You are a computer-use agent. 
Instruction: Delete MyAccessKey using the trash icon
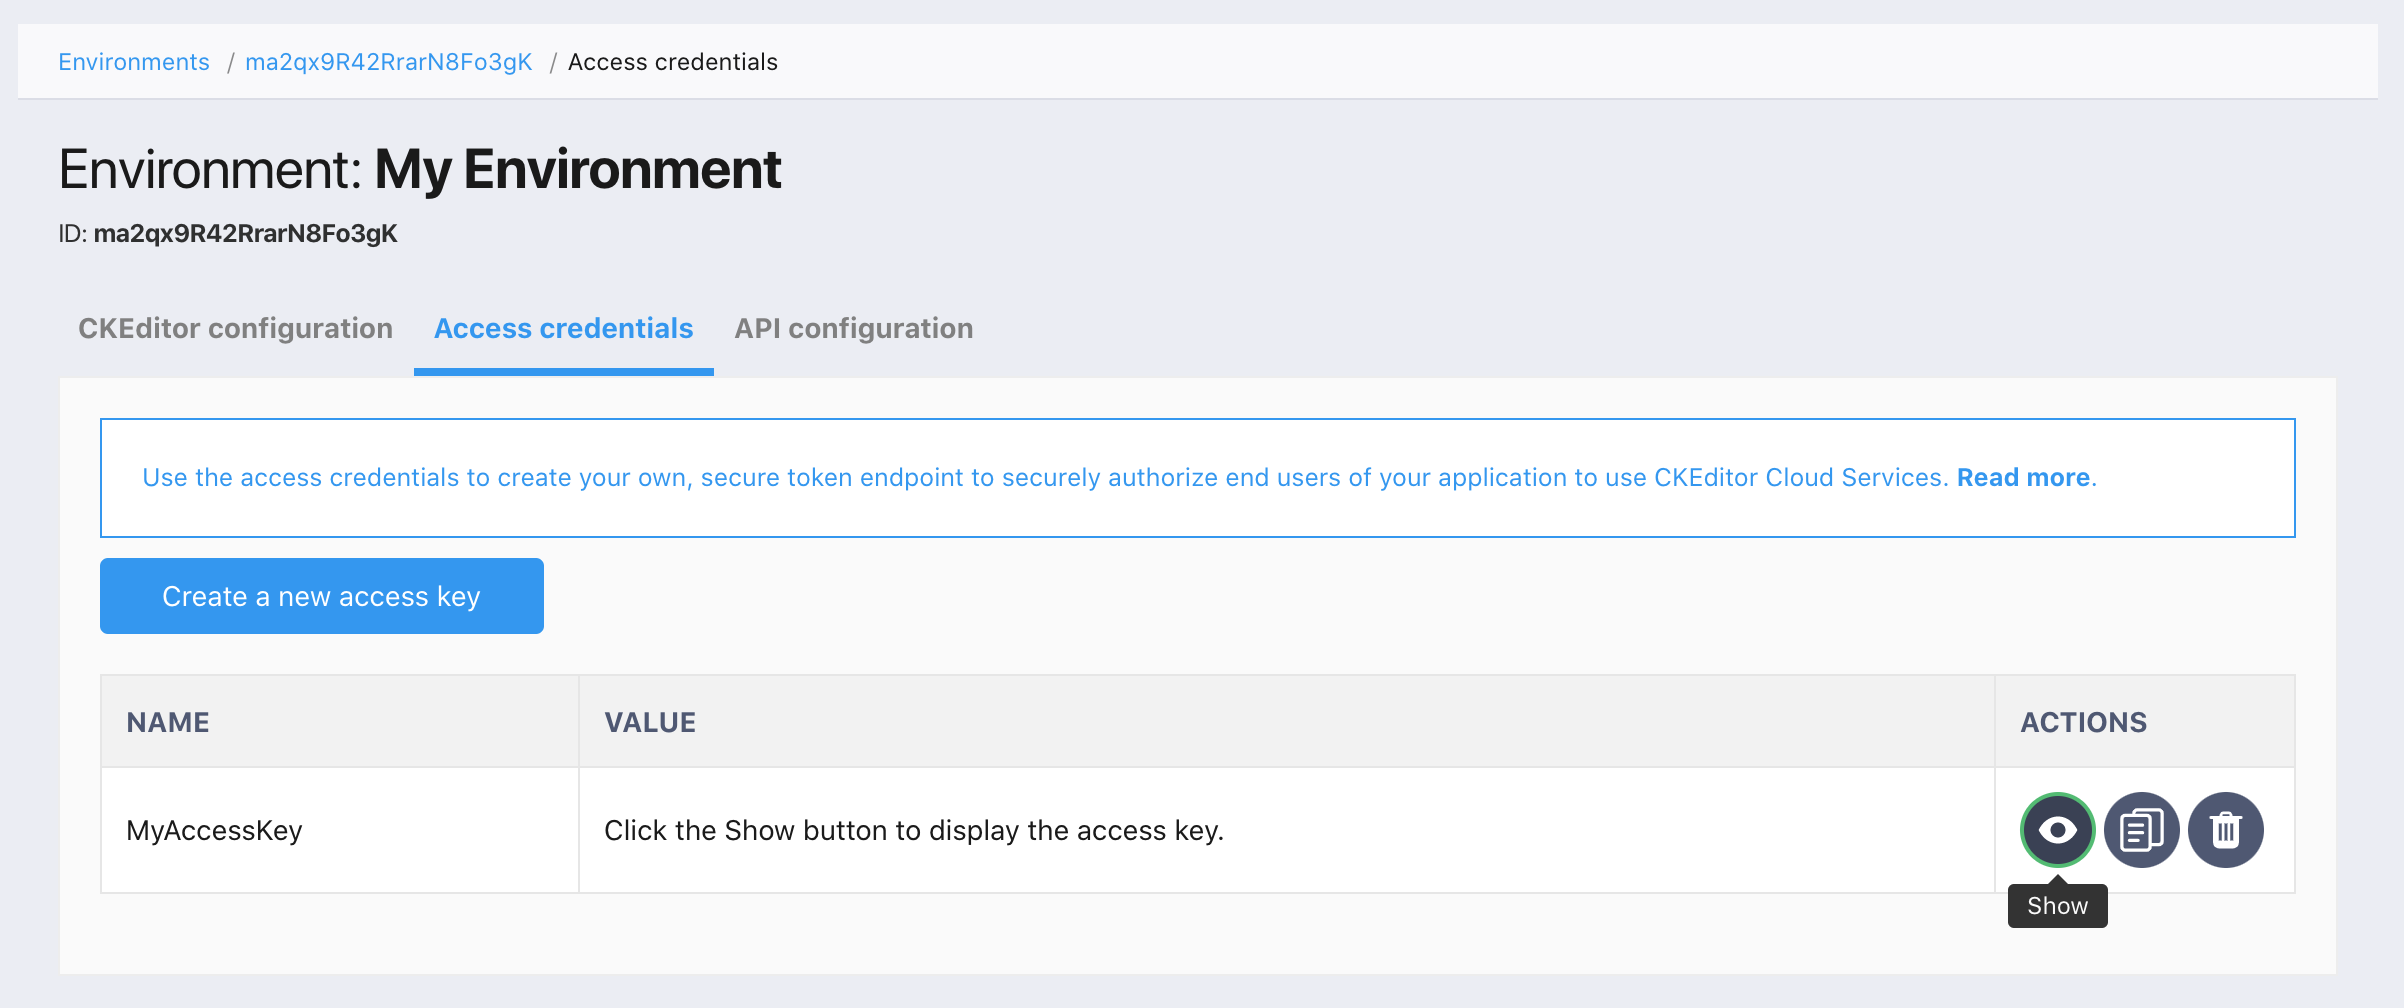tap(2225, 830)
